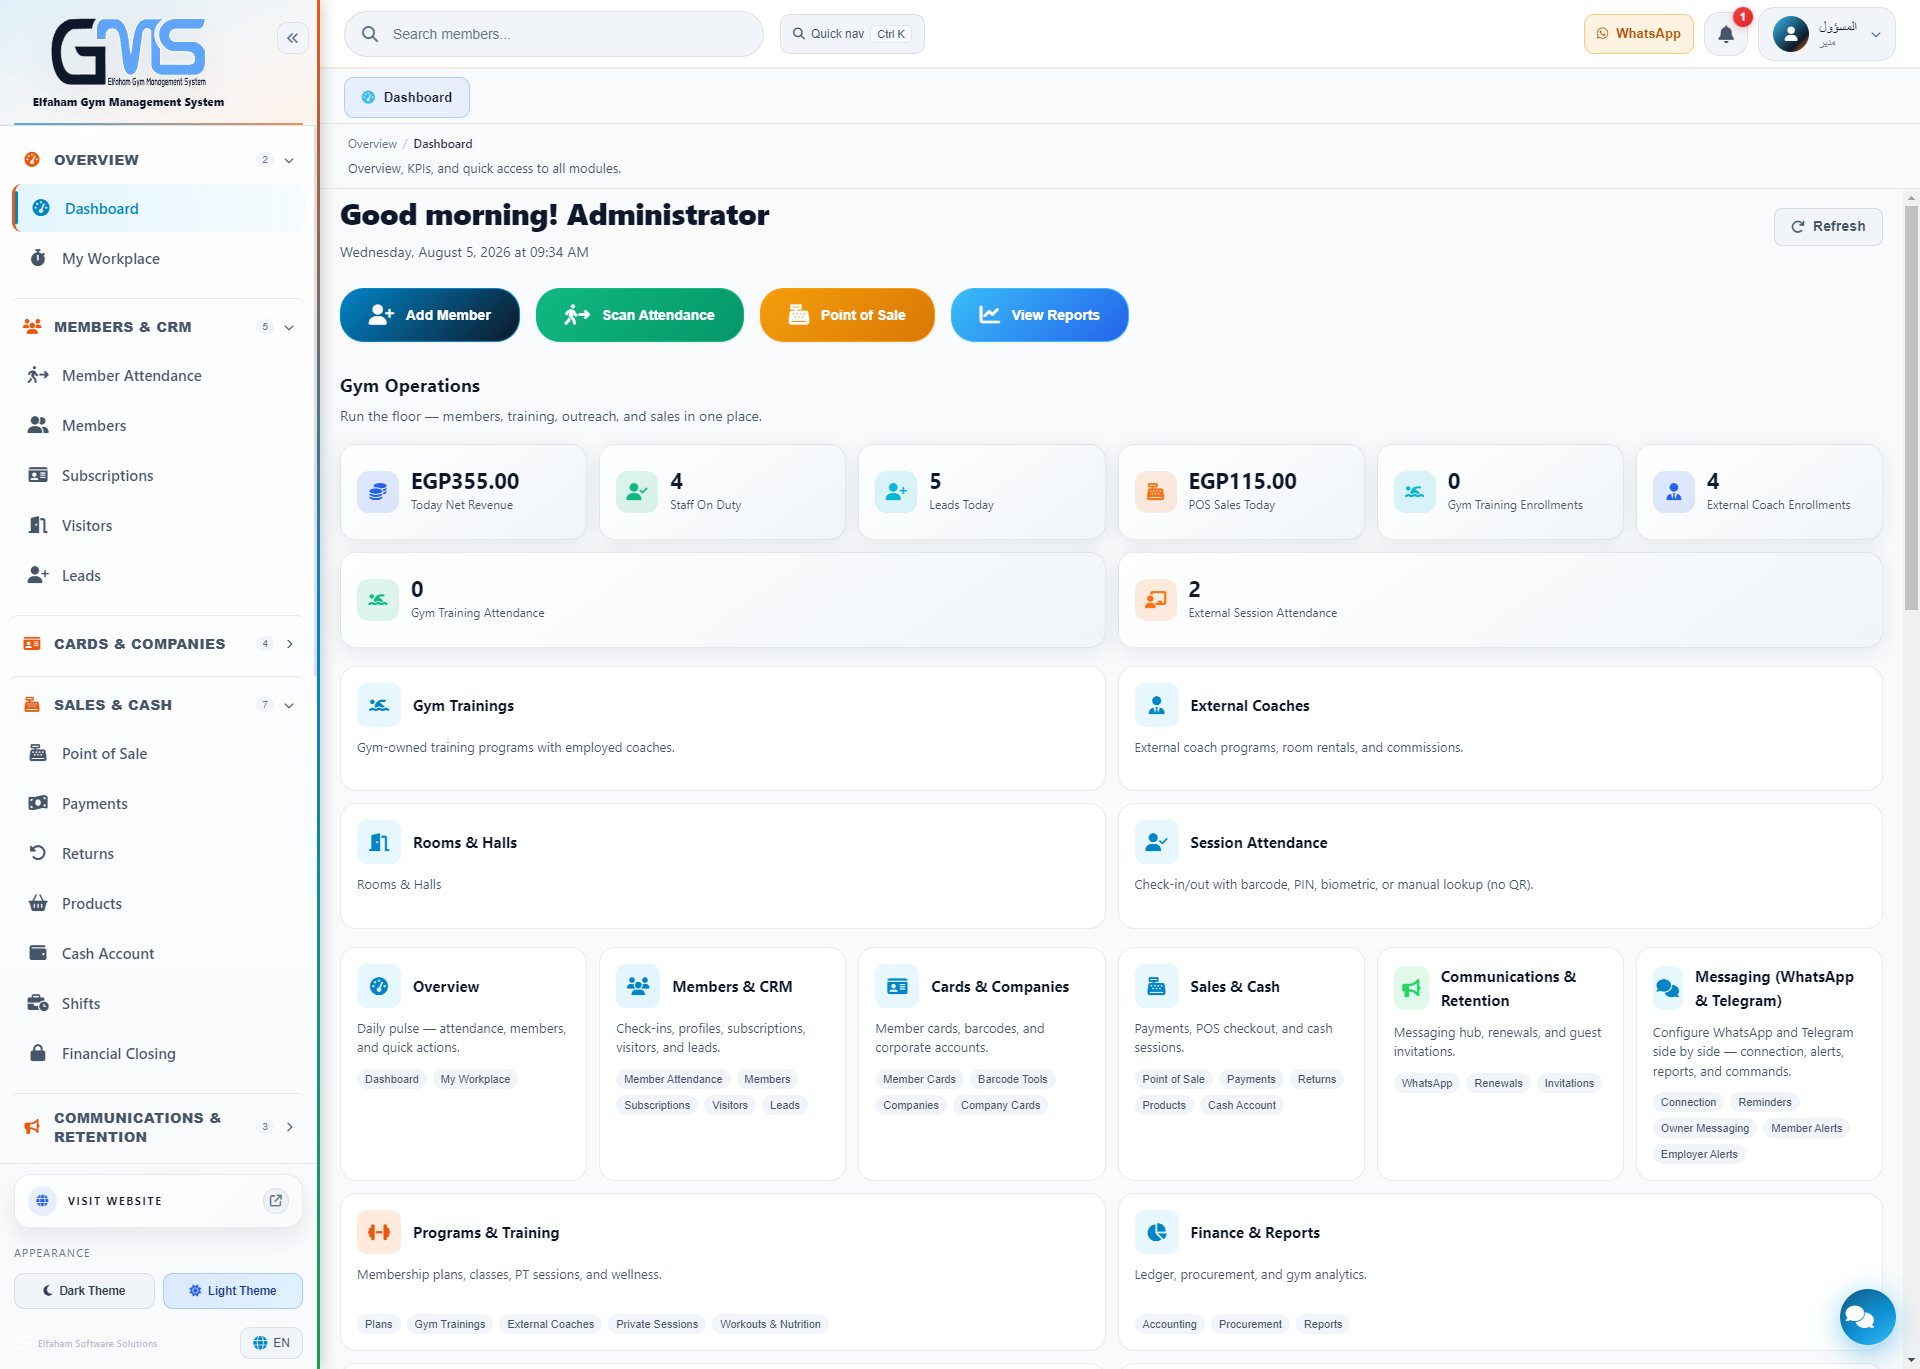
Task: Click the Today Net Revenue coins icon
Action: click(378, 492)
